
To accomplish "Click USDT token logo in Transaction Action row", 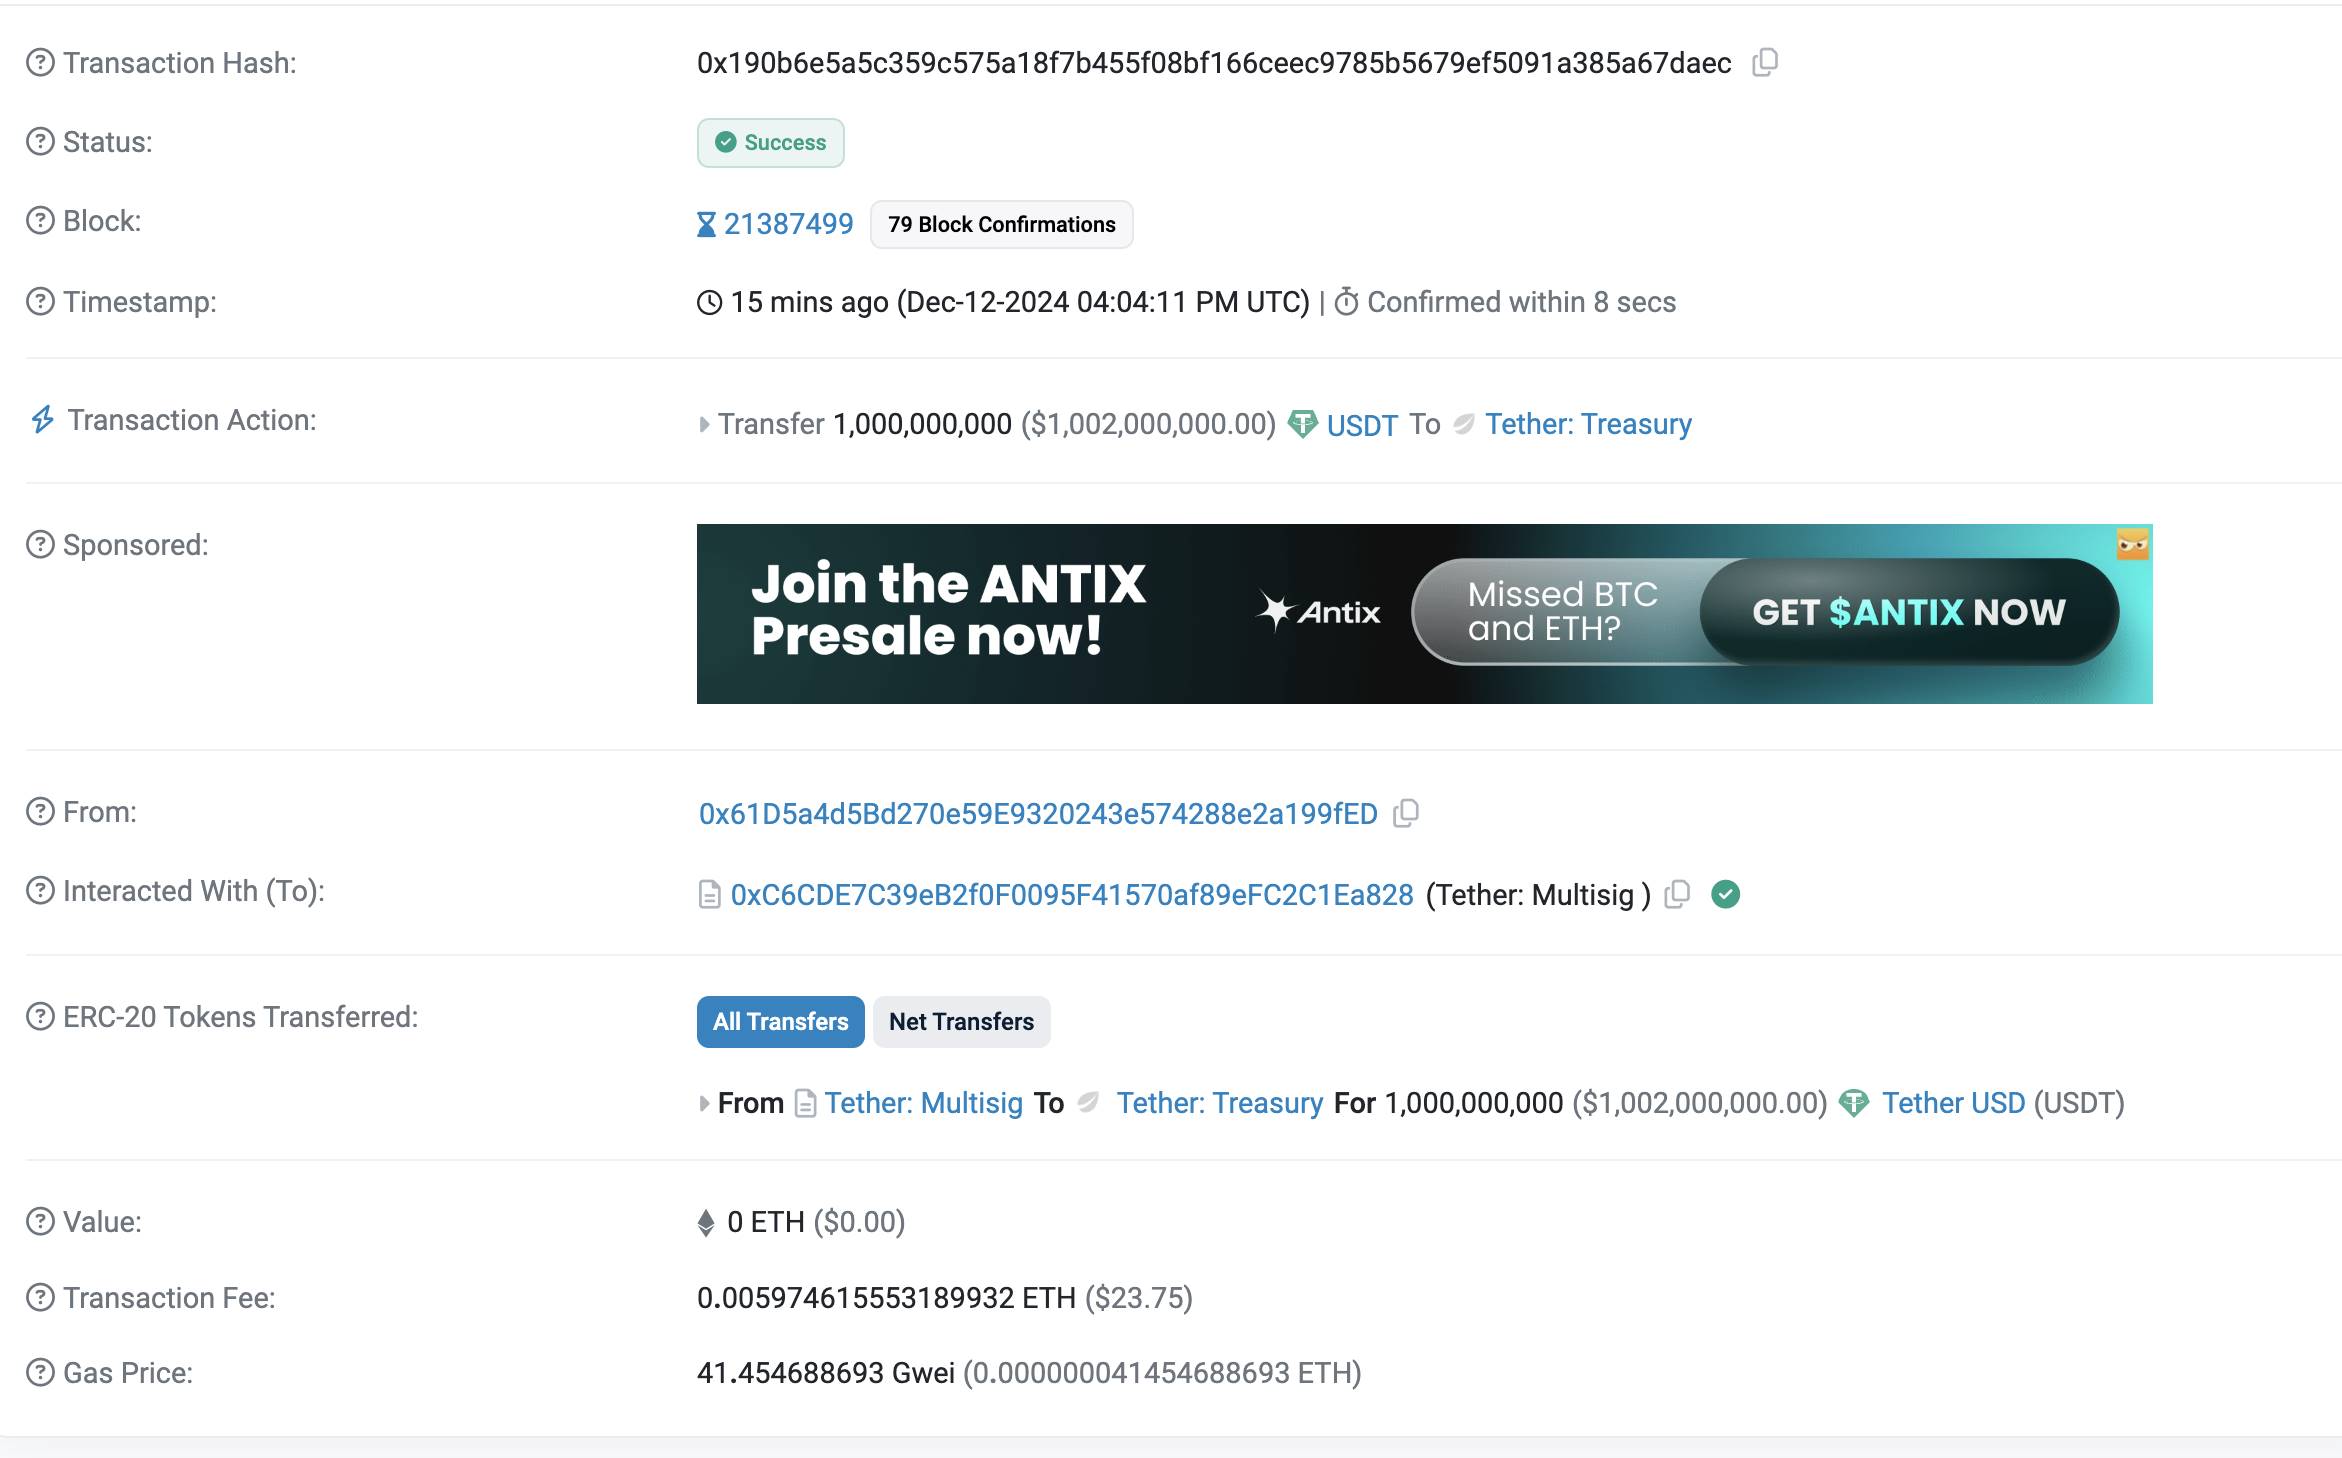I will (1302, 424).
